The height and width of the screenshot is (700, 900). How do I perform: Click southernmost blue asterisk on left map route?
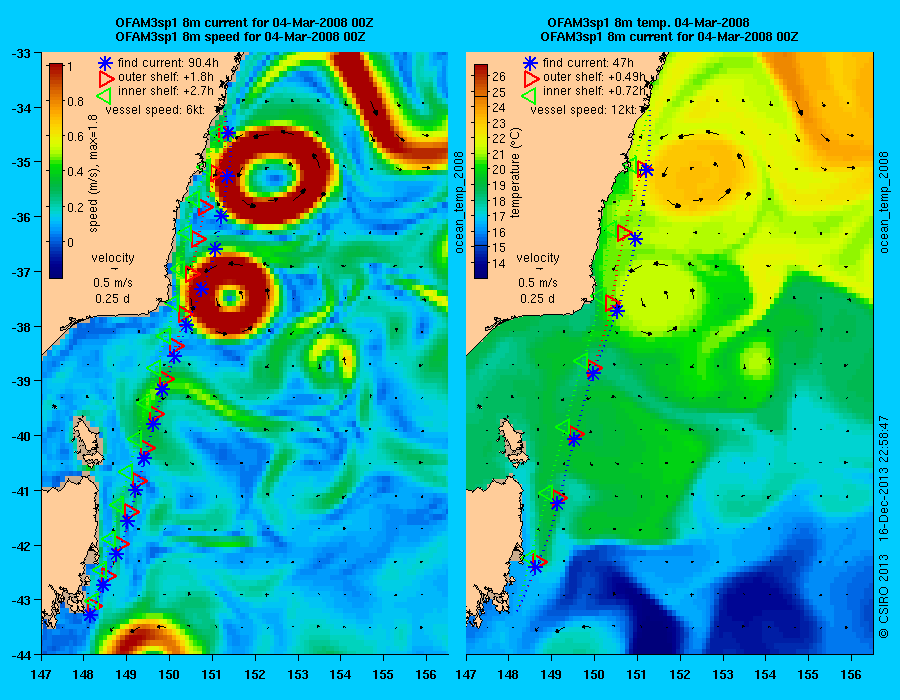[x=90, y=615]
